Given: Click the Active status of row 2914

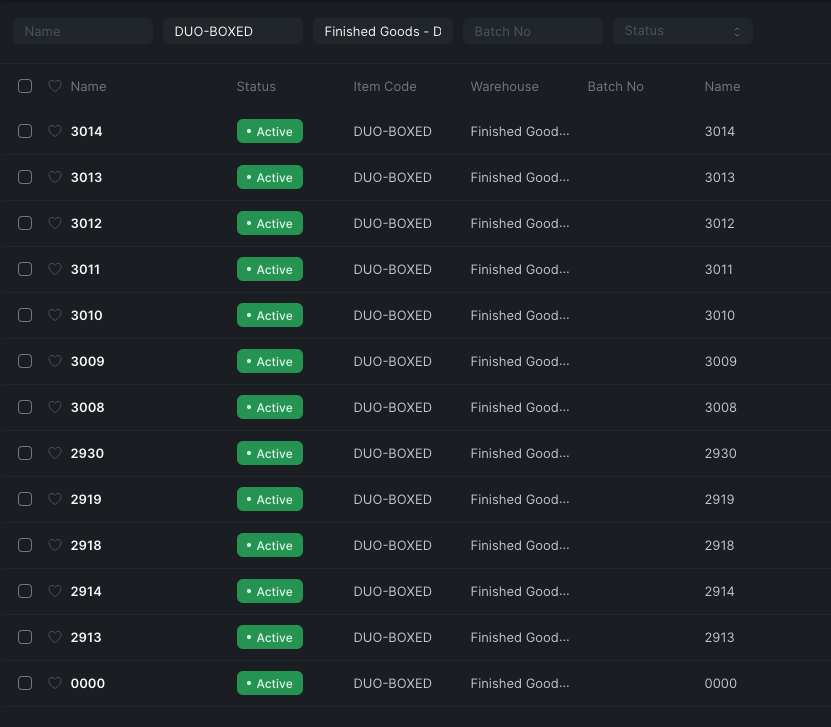Looking at the screenshot, I should click(270, 591).
